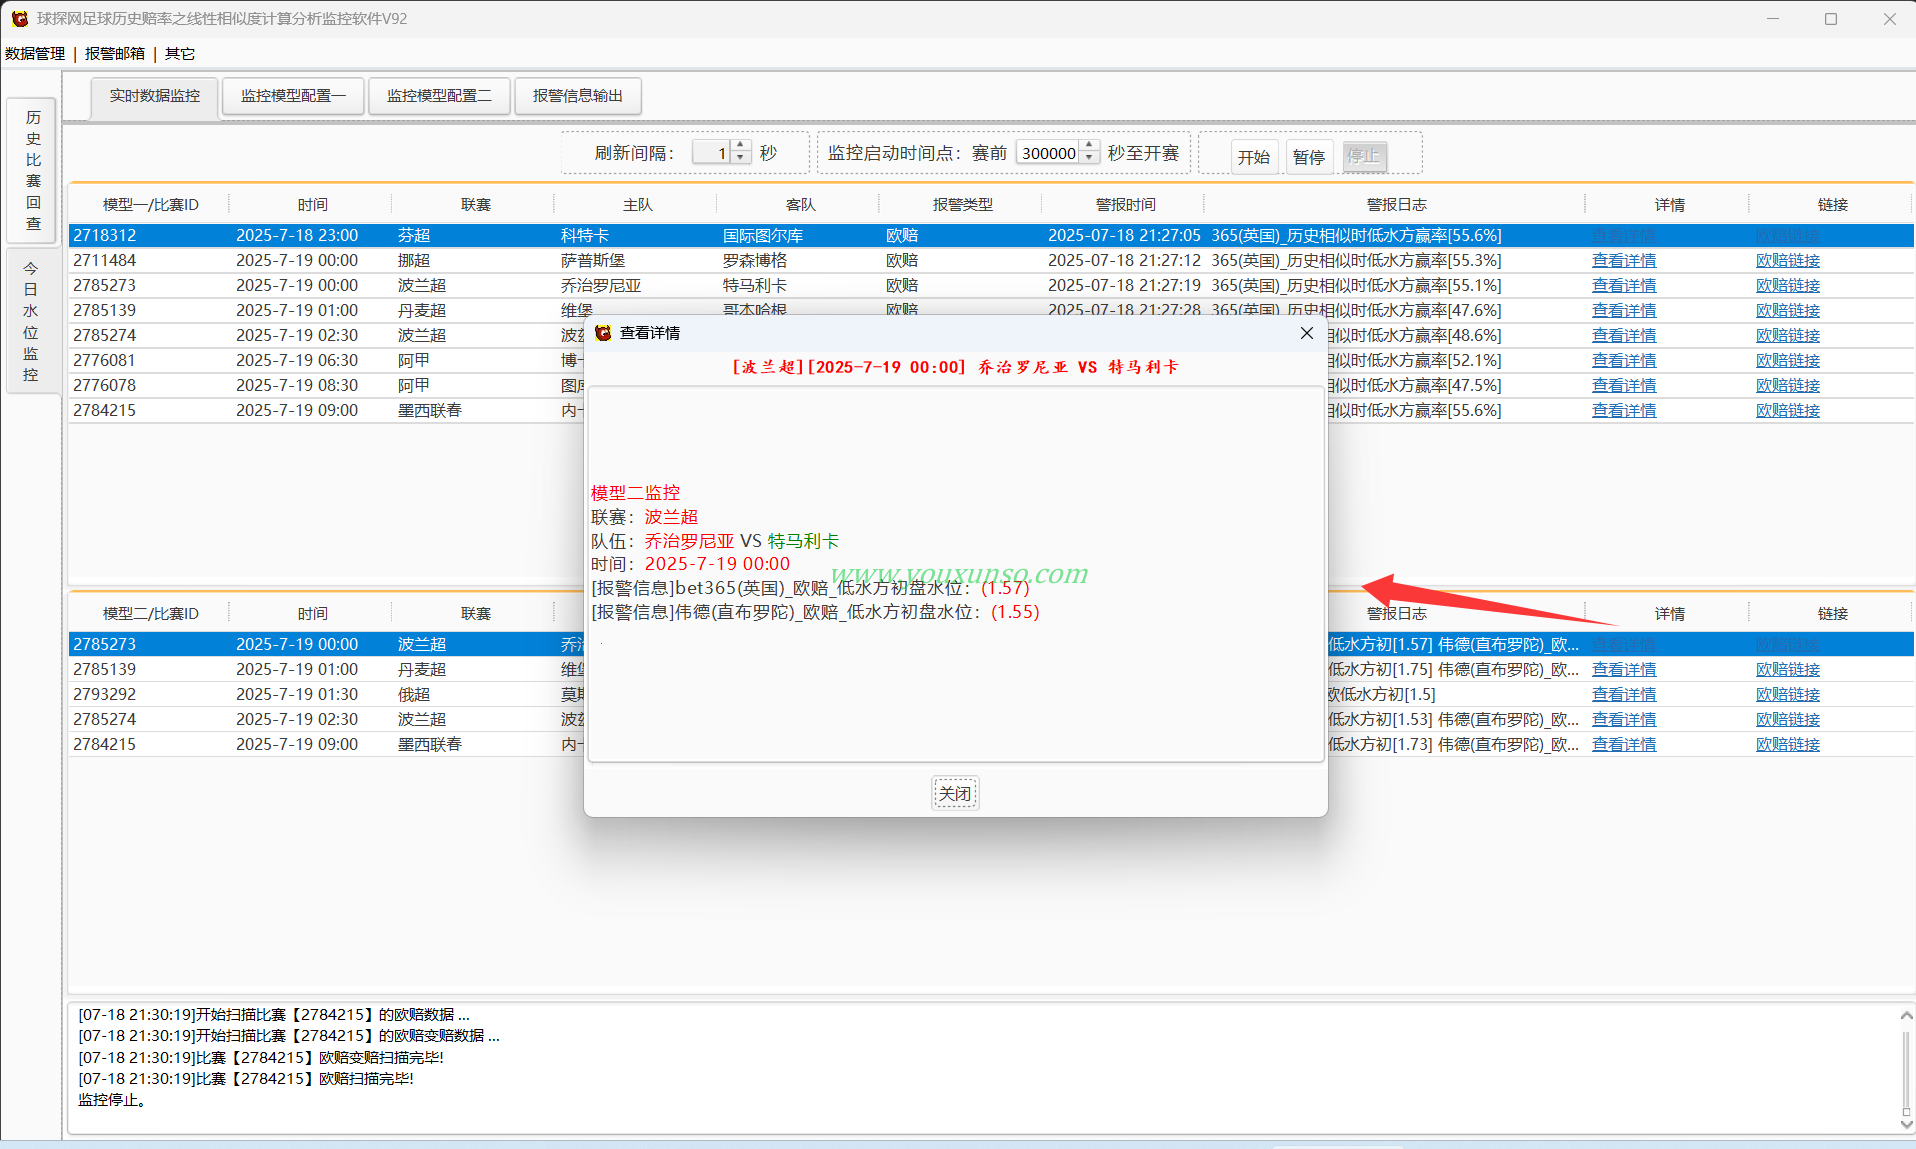
Task: Open the 其它 menu
Action: pos(180,54)
